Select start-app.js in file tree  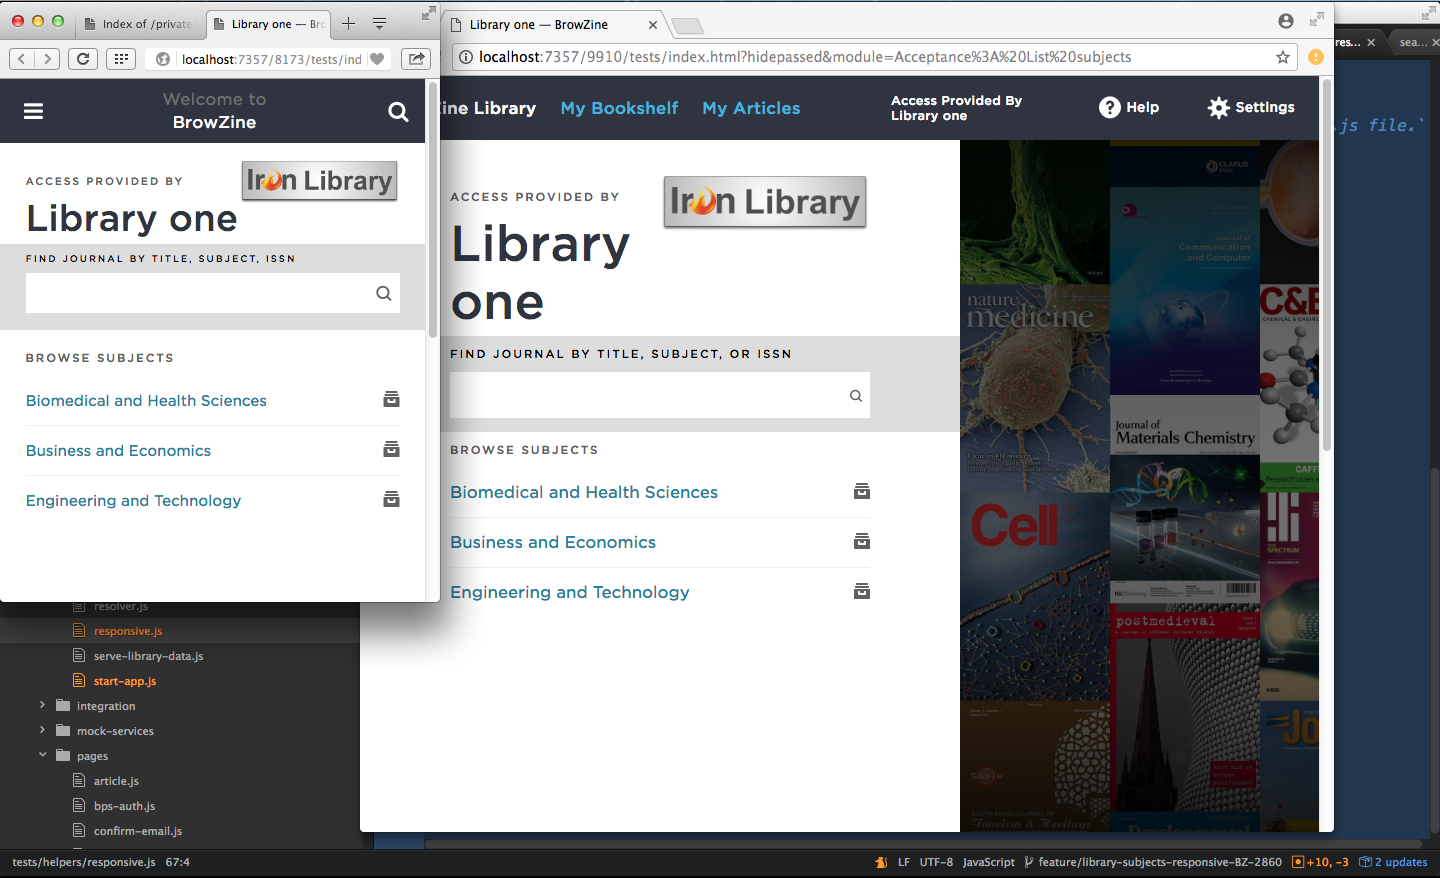125,681
